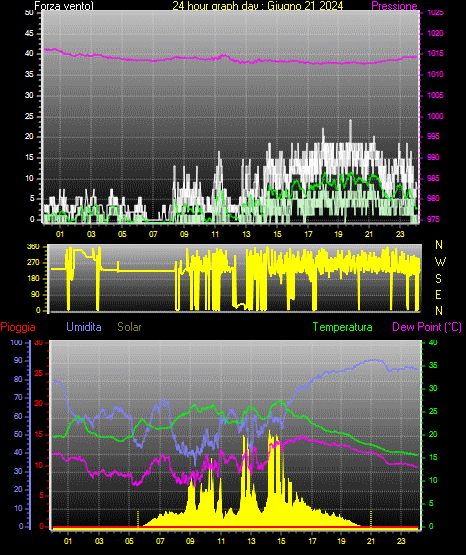Screen dimensions: 466x555
Task: Click hour "13" under the wind chart
Action: 246,234
